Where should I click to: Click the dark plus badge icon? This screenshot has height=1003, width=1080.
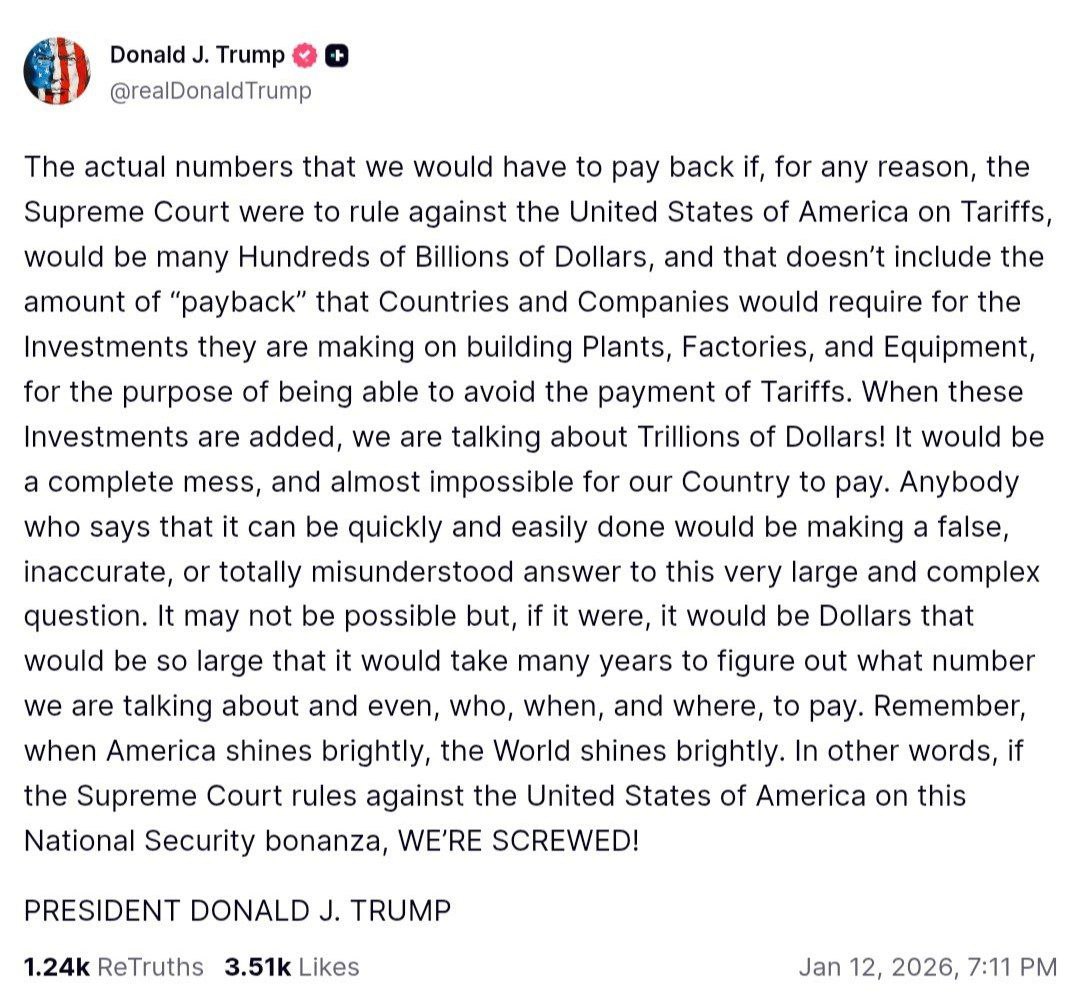pos(338,56)
